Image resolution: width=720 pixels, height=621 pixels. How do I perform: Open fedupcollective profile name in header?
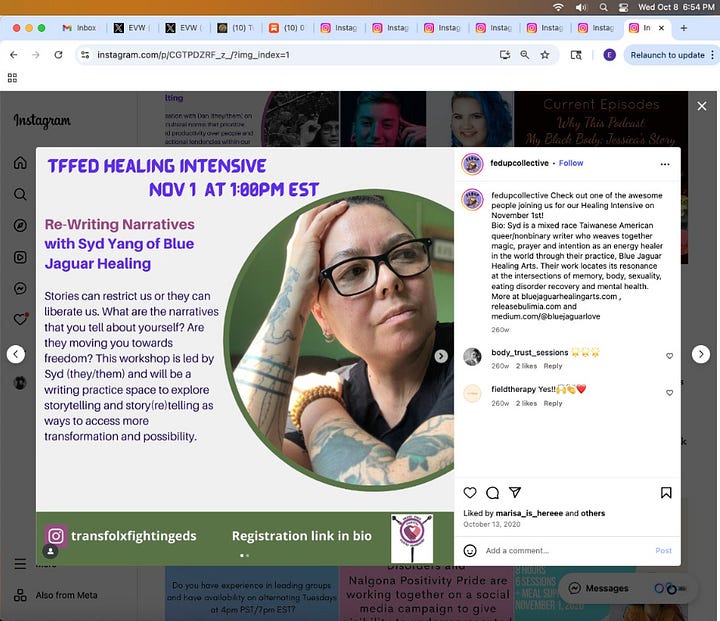point(519,163)
